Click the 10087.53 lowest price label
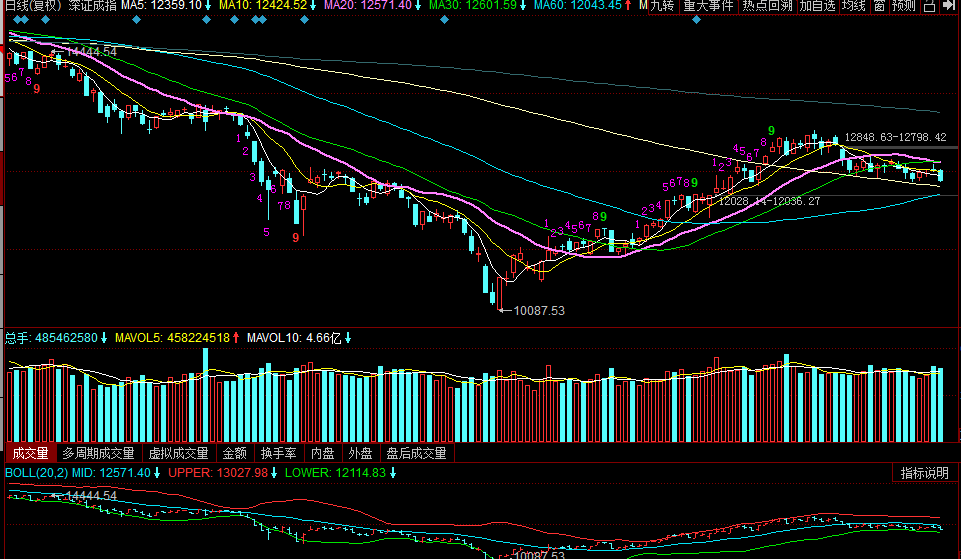The width and height of the screenshot is (961, 559). pos(538,311)
